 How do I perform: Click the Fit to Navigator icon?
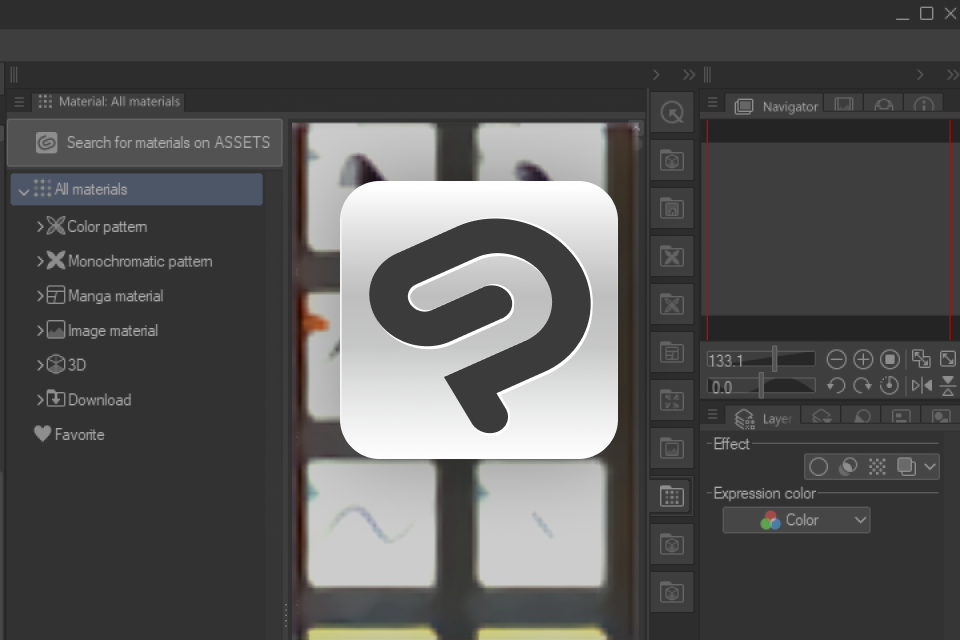(920, 359)
